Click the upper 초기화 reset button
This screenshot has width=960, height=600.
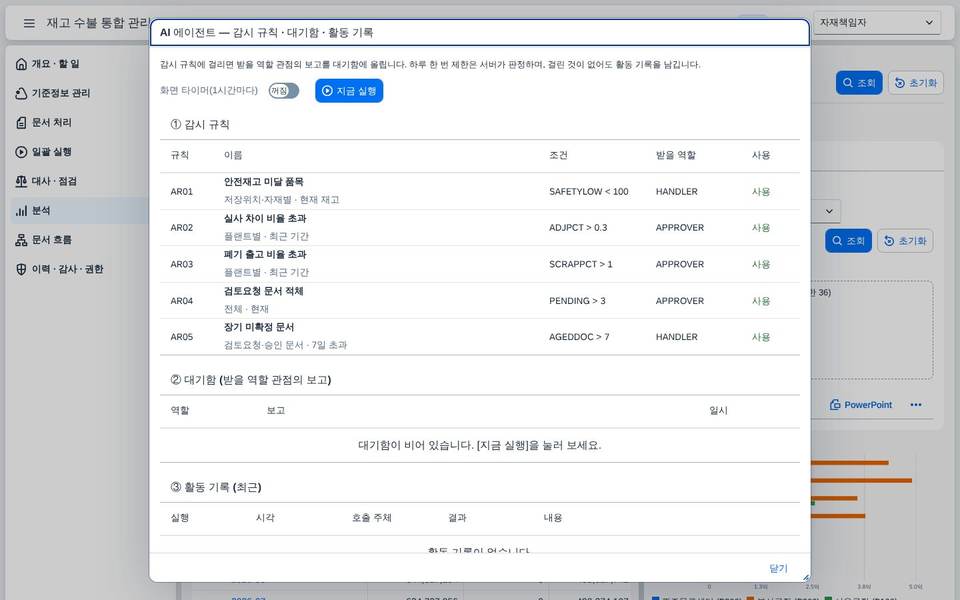tap(916, 83)
